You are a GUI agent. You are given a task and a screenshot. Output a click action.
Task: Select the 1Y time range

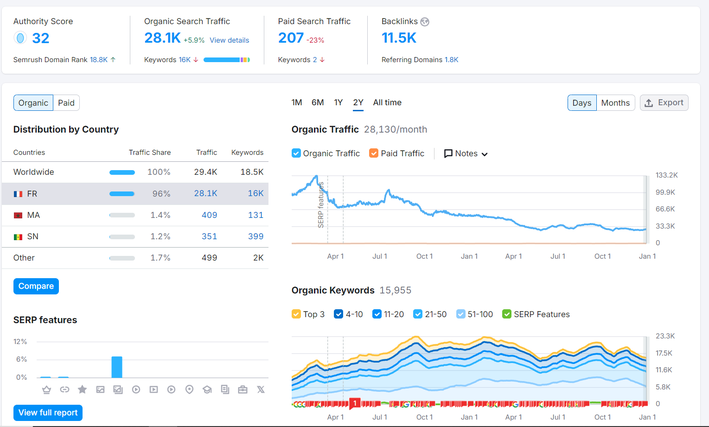click(x=338, y=103)
